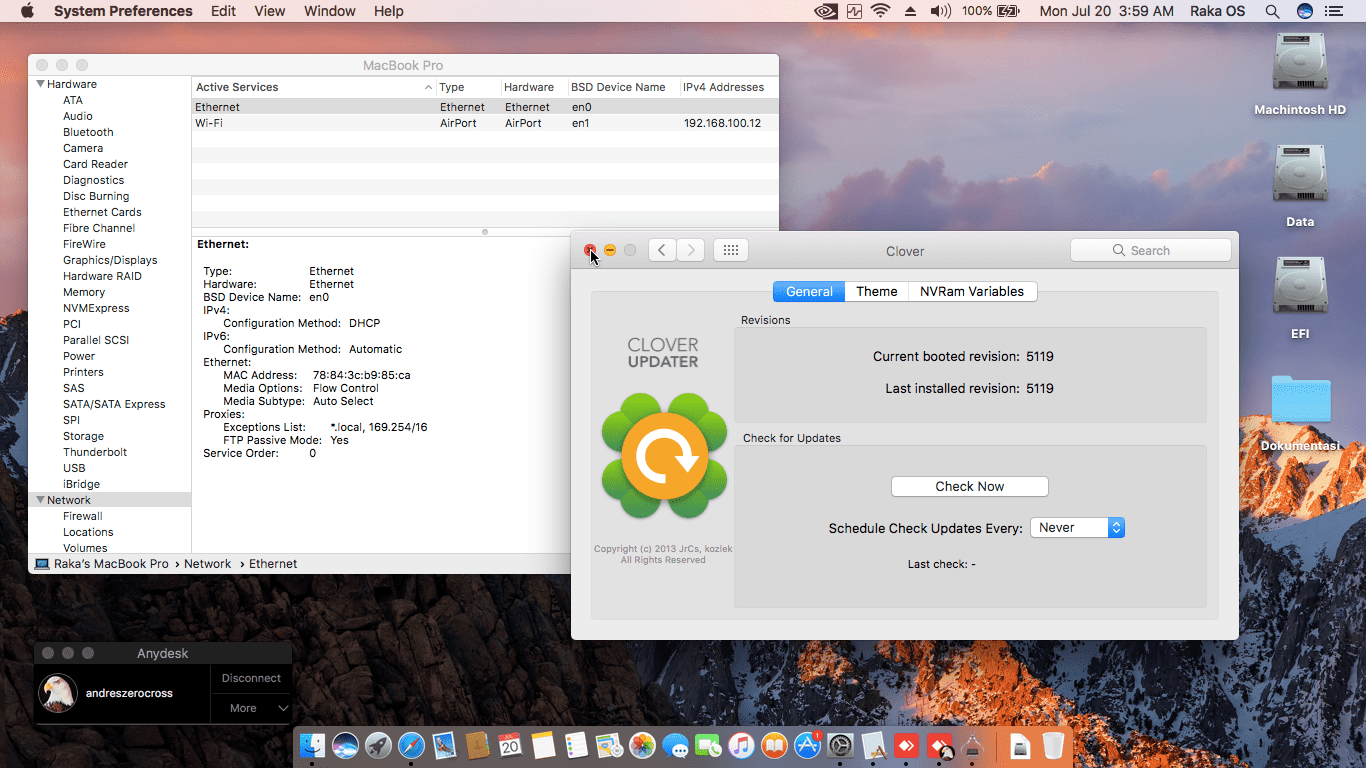Open the Schedule Check Updates dropdown

[x=1077, y=528]
